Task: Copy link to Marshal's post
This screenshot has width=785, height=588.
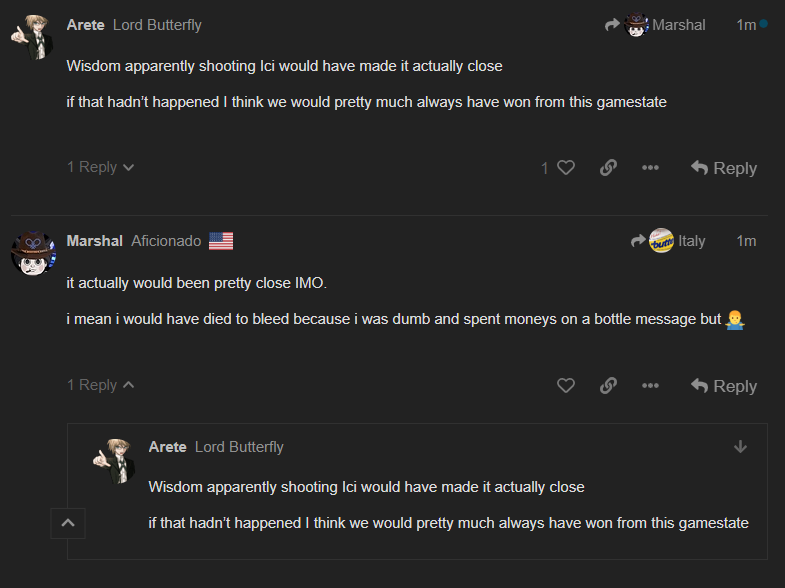Action: coord(608,386)
